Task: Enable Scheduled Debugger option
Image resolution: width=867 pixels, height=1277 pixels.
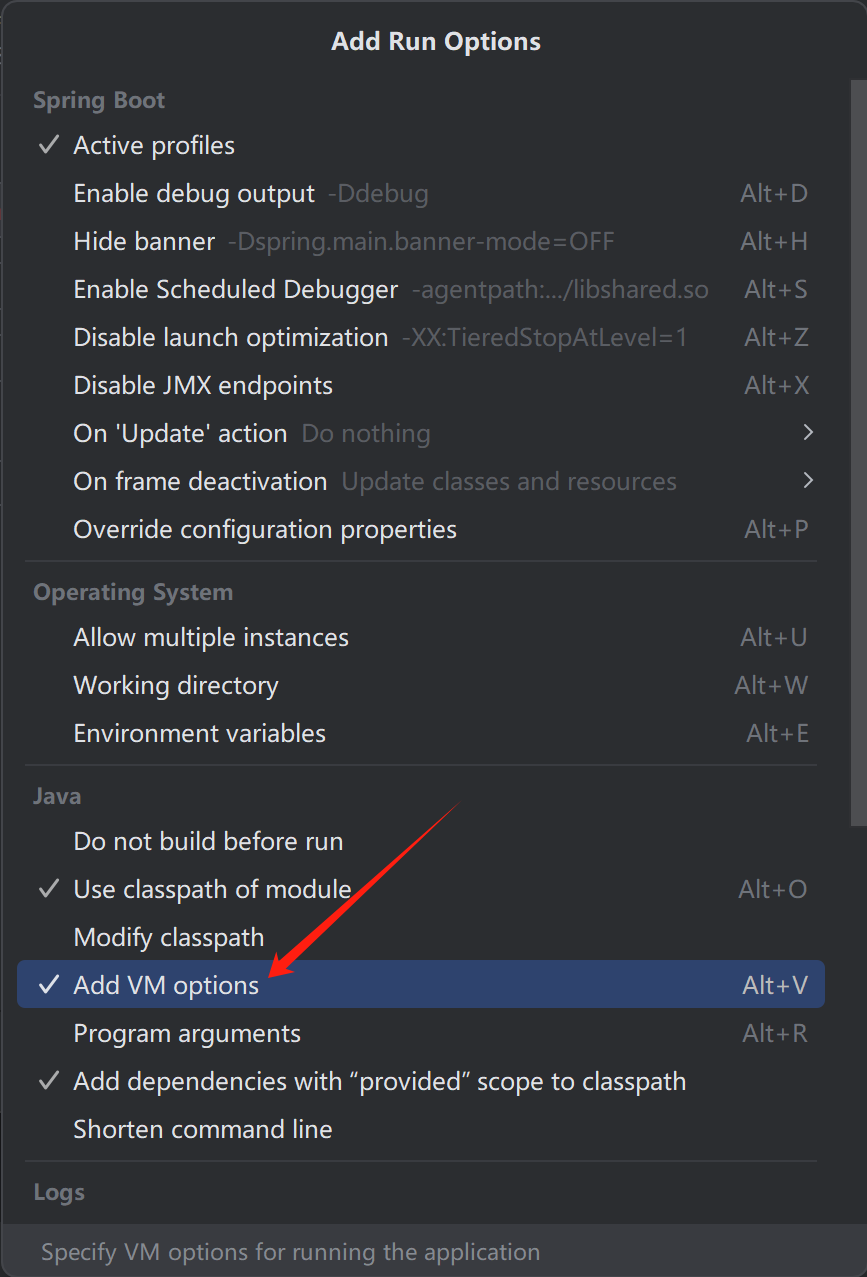Action: tap(235, 289)
